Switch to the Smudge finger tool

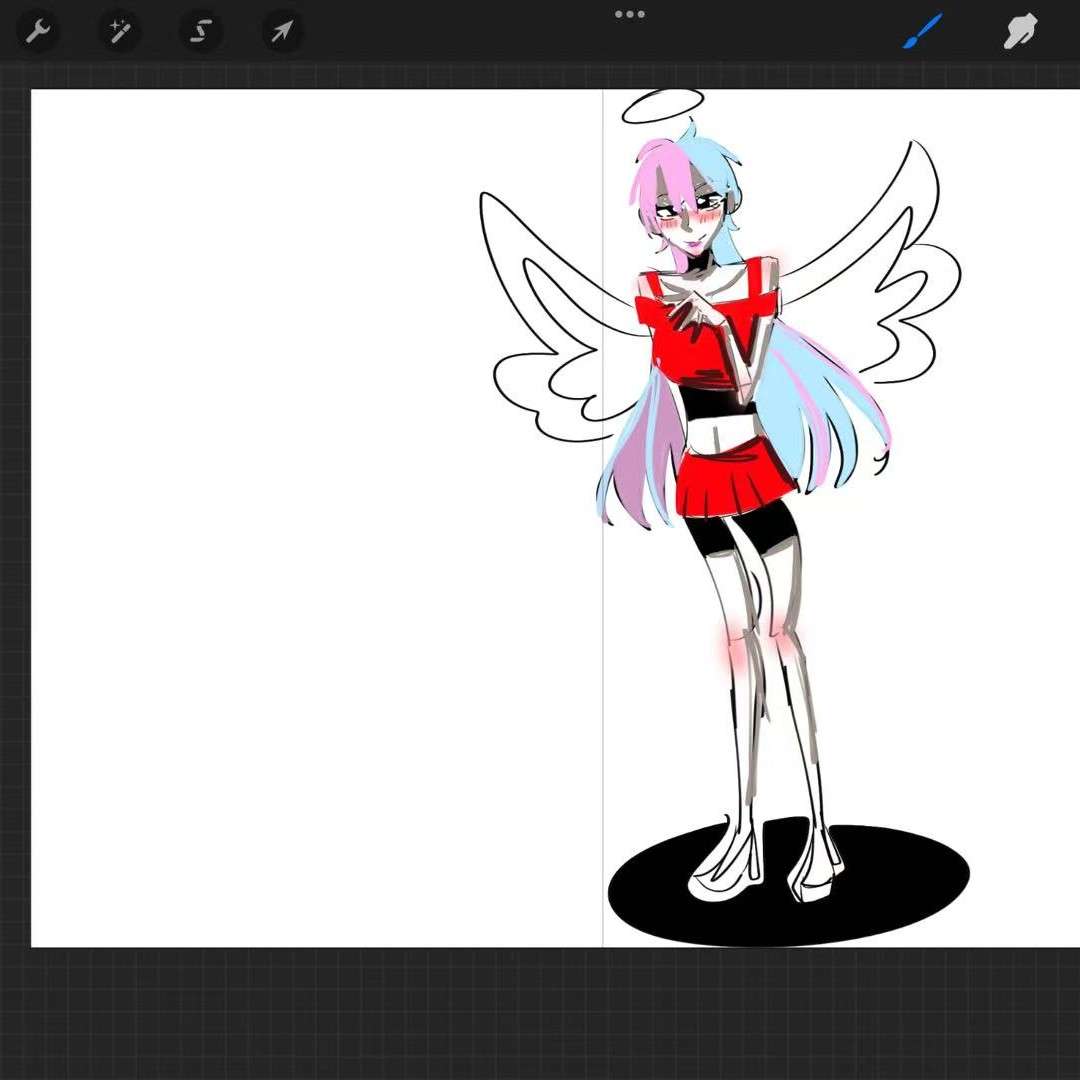point(1020,32)
